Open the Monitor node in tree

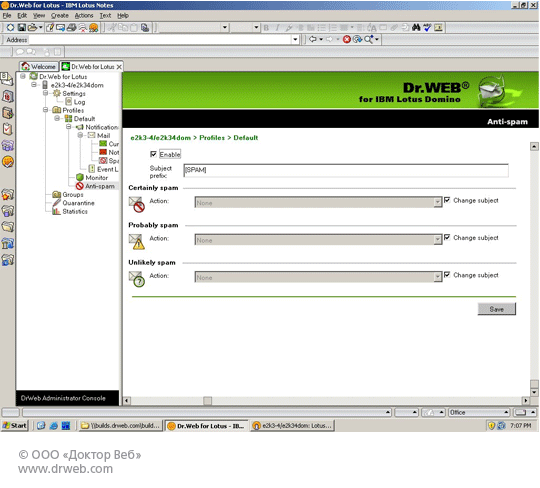point(96,178)
